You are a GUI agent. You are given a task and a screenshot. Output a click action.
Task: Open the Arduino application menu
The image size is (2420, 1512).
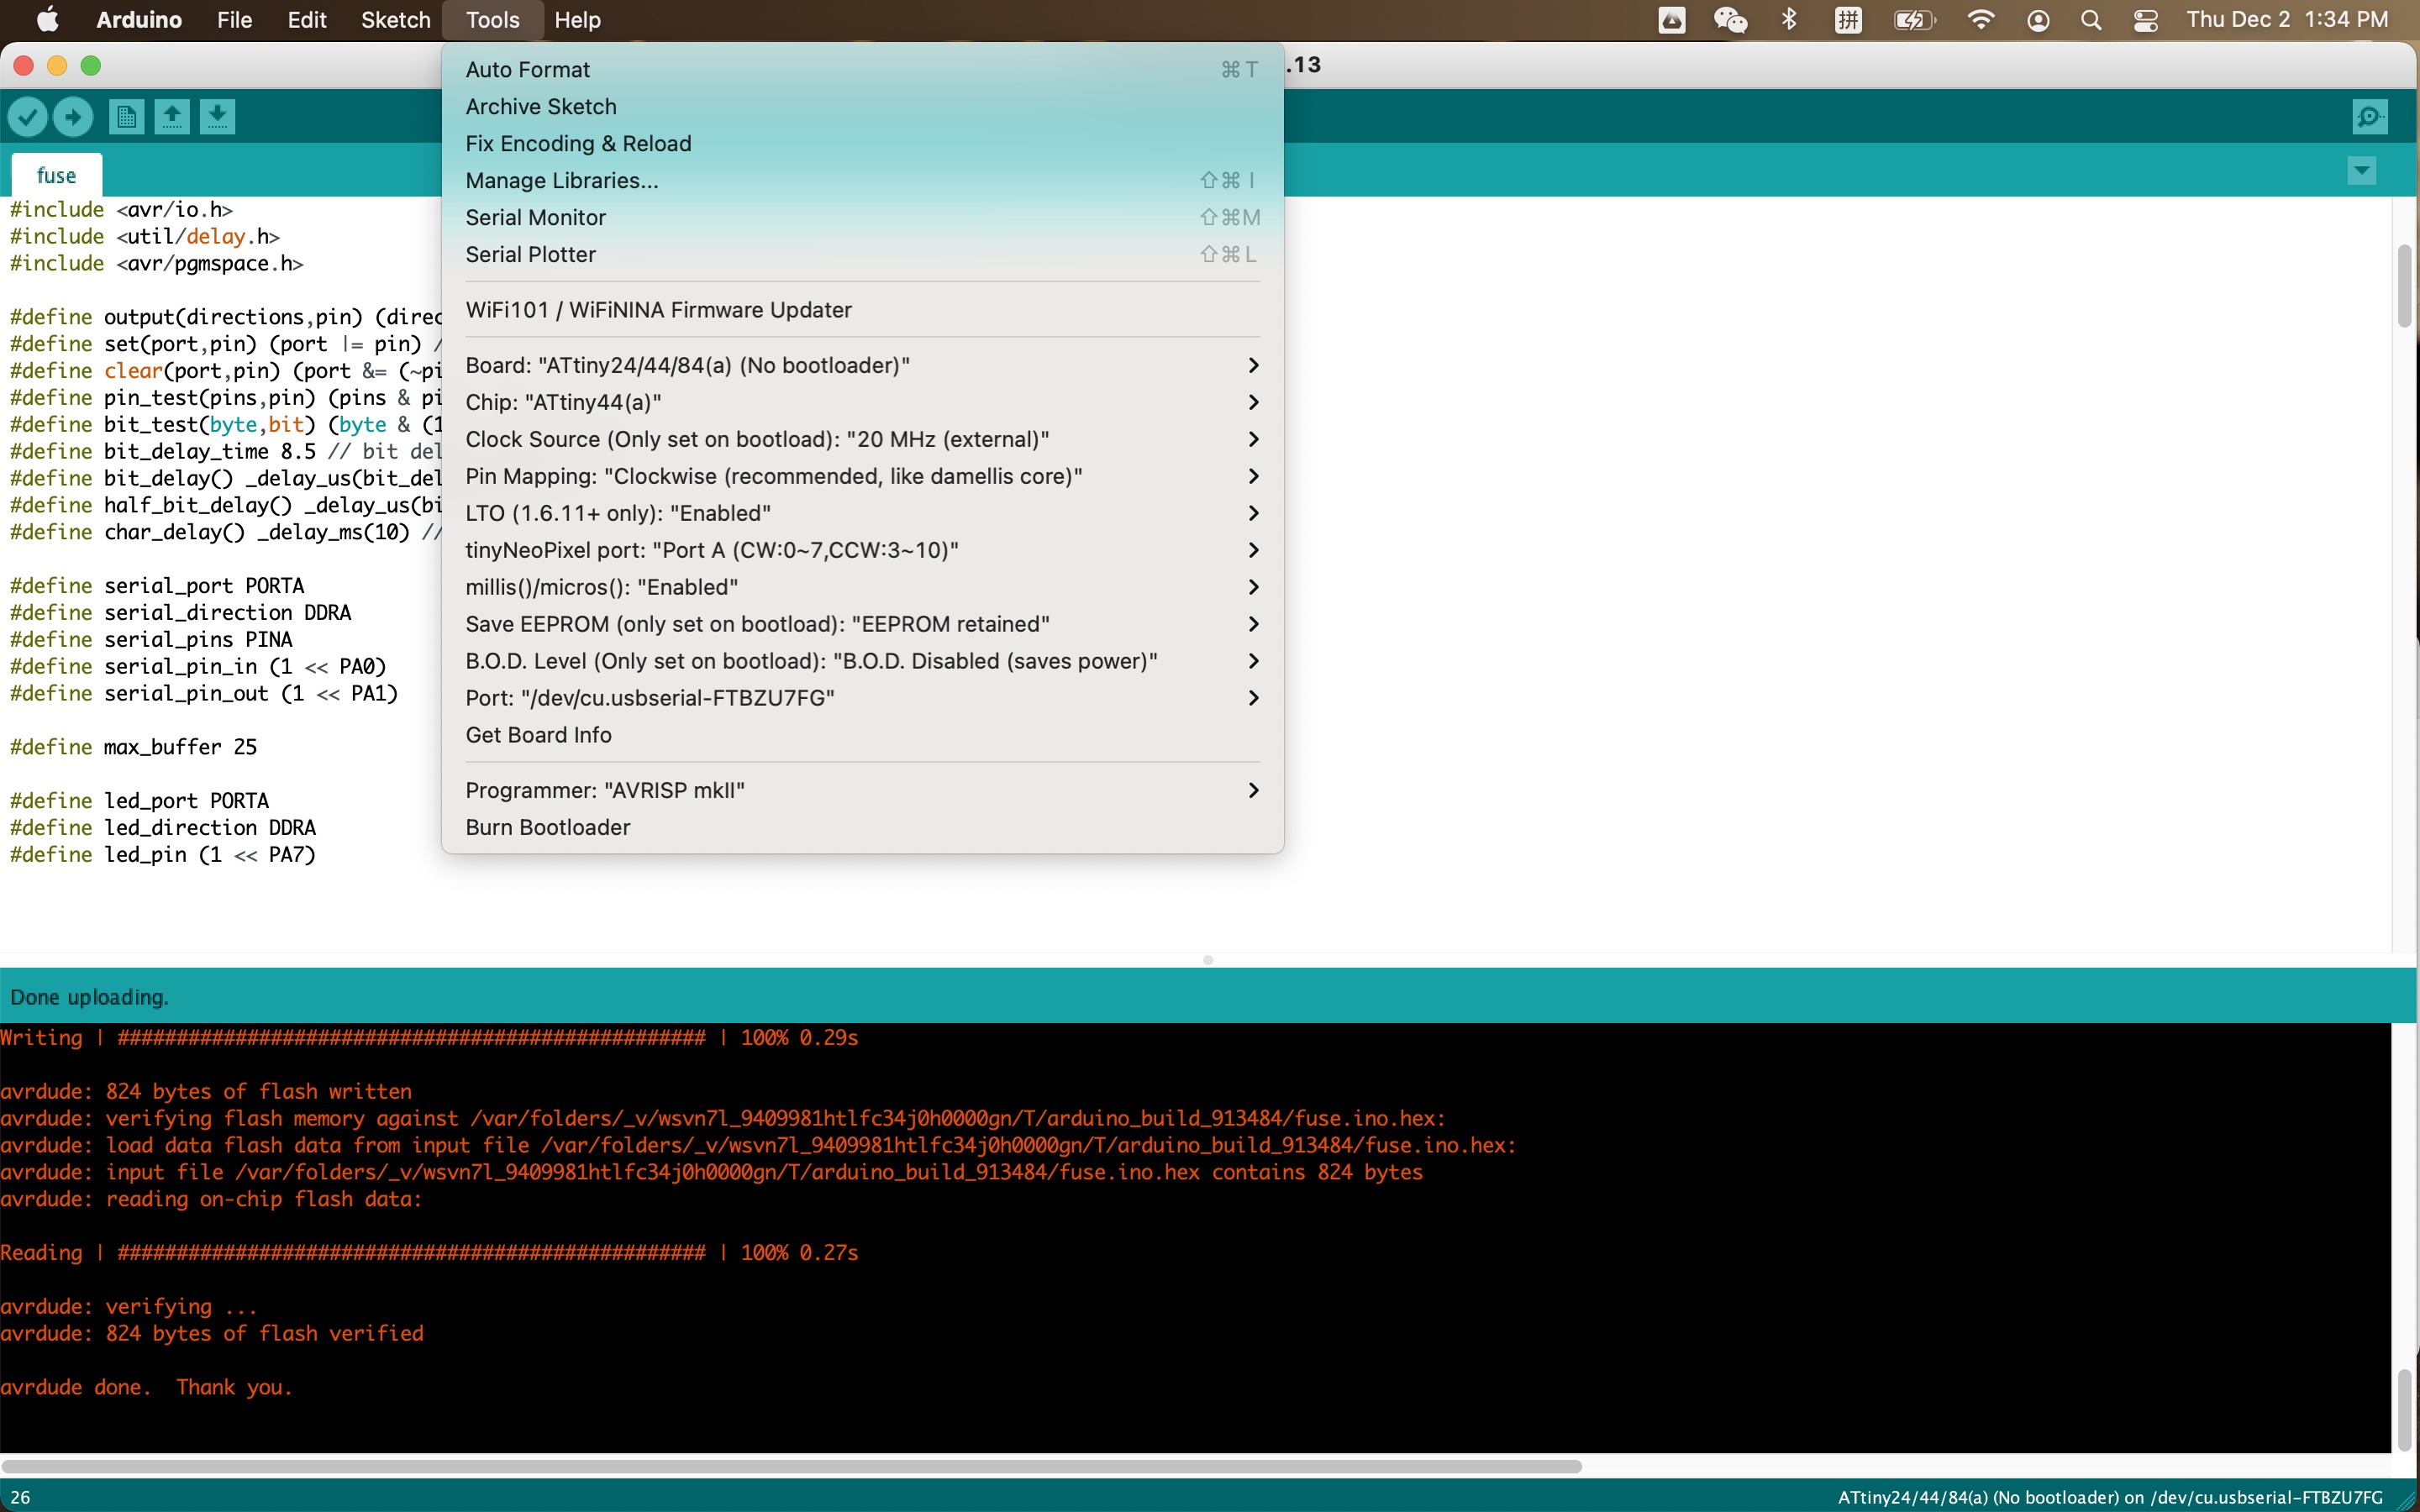139,20
